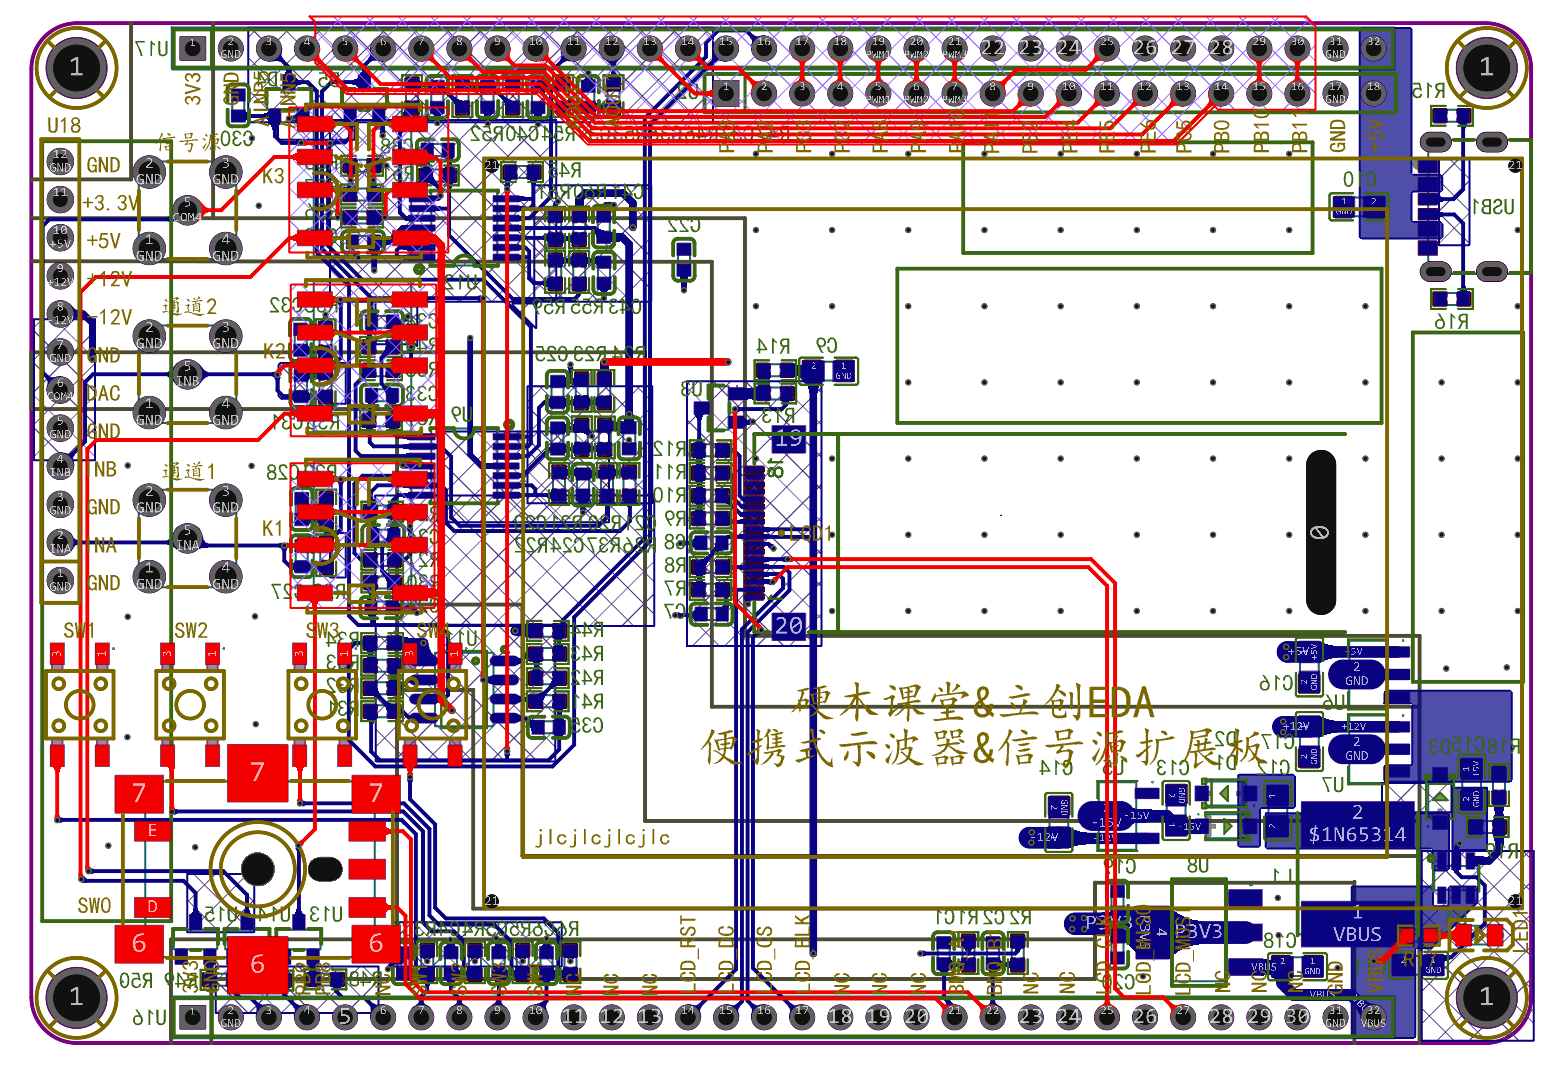This screenshot has height=1066, width=1557.
Task: Click pin 32 VBUS on bottom U16 header
Action: 1373,1017
